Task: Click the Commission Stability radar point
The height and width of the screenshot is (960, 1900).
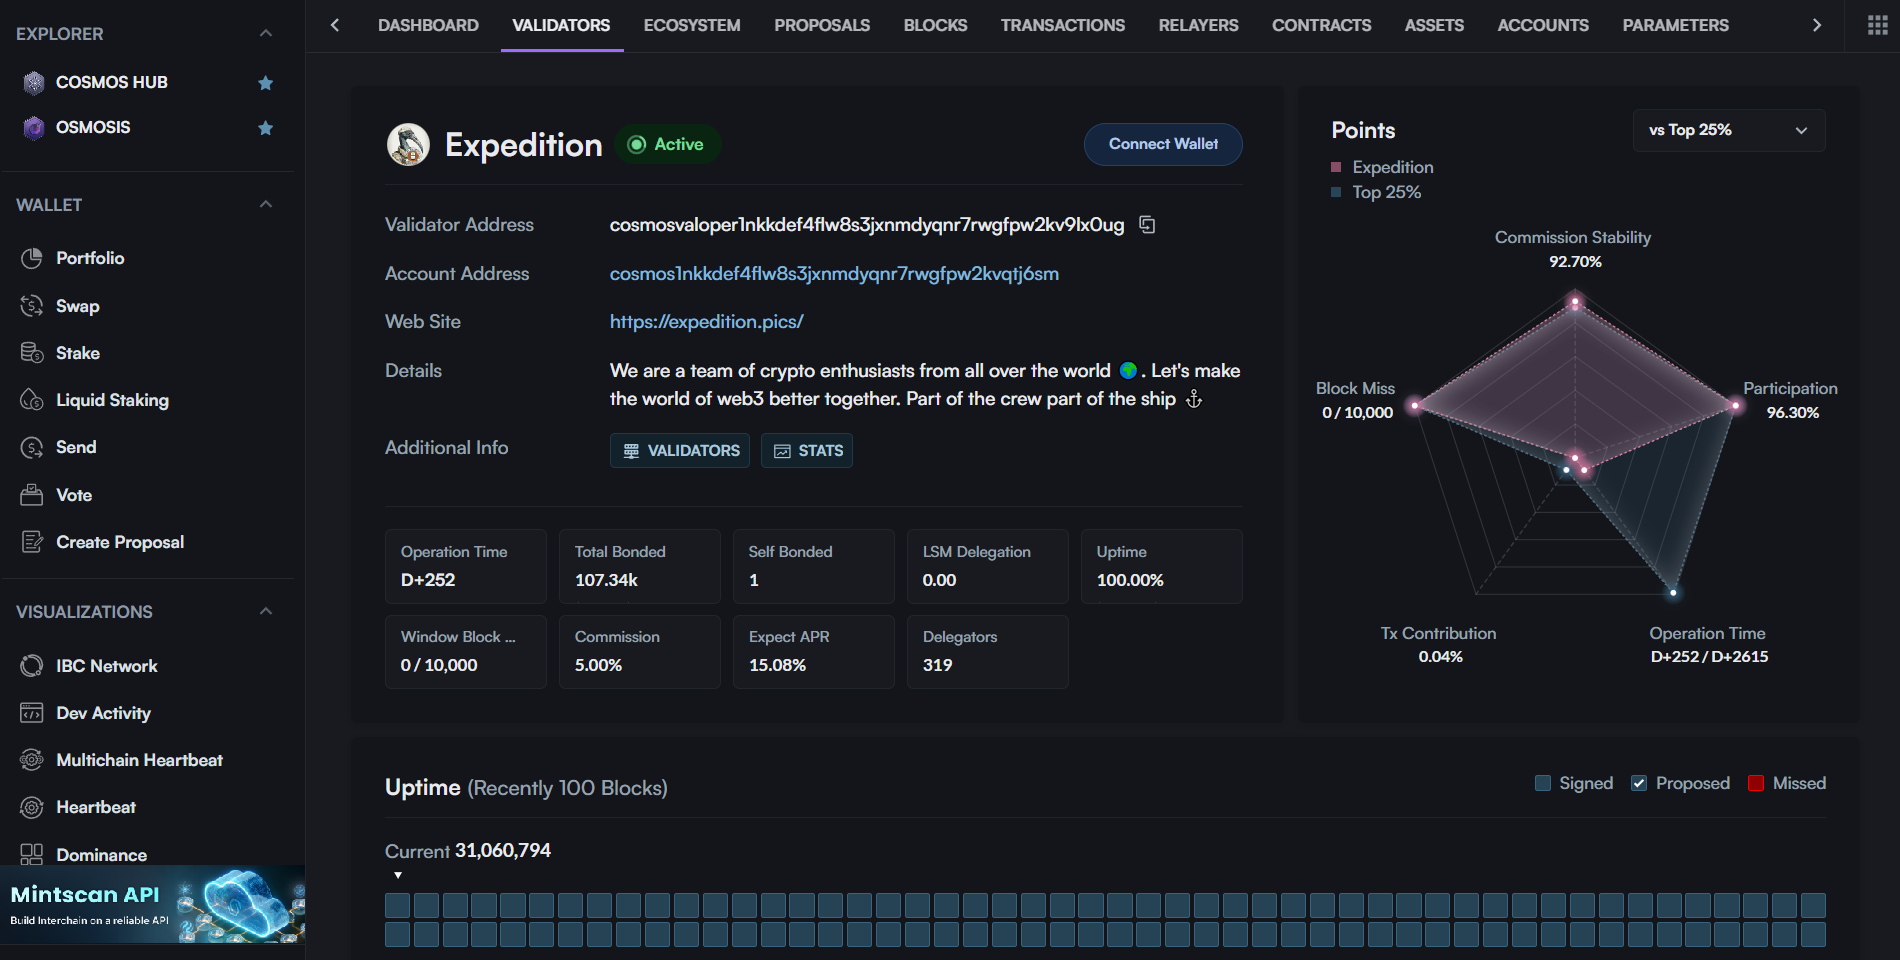Action: (1576, 302)
